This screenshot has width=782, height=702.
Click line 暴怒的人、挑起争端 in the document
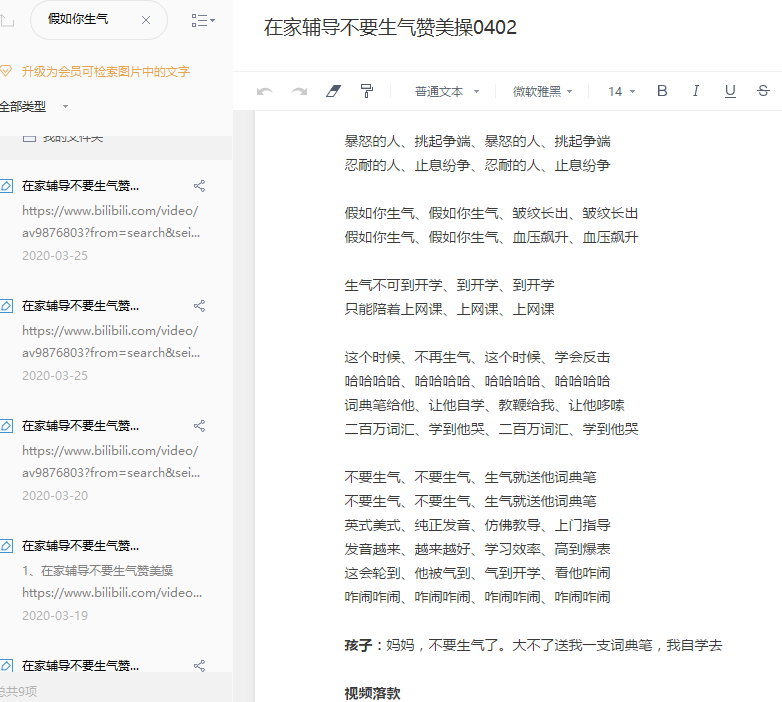477,141
